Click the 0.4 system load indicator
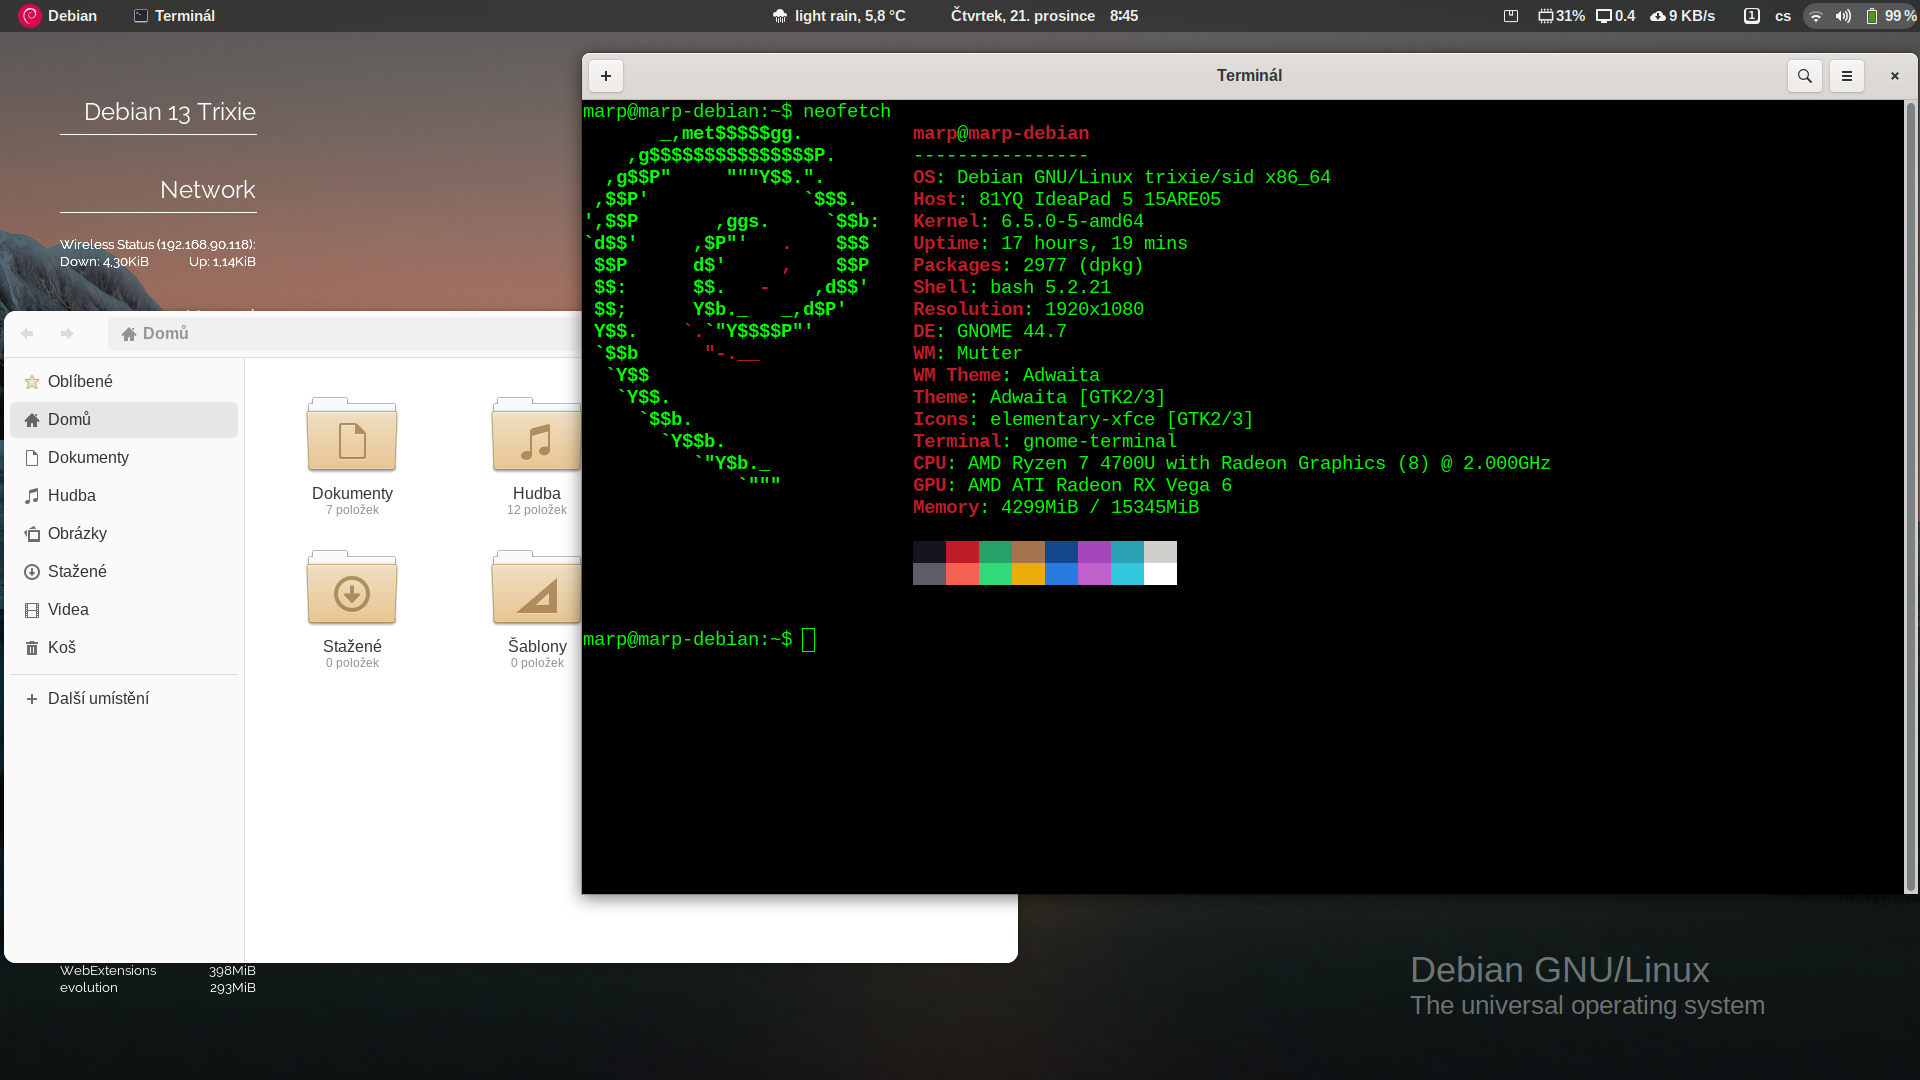Image resolution: width=1920 pixels, height=1080 pixels. click(1615, 16)
